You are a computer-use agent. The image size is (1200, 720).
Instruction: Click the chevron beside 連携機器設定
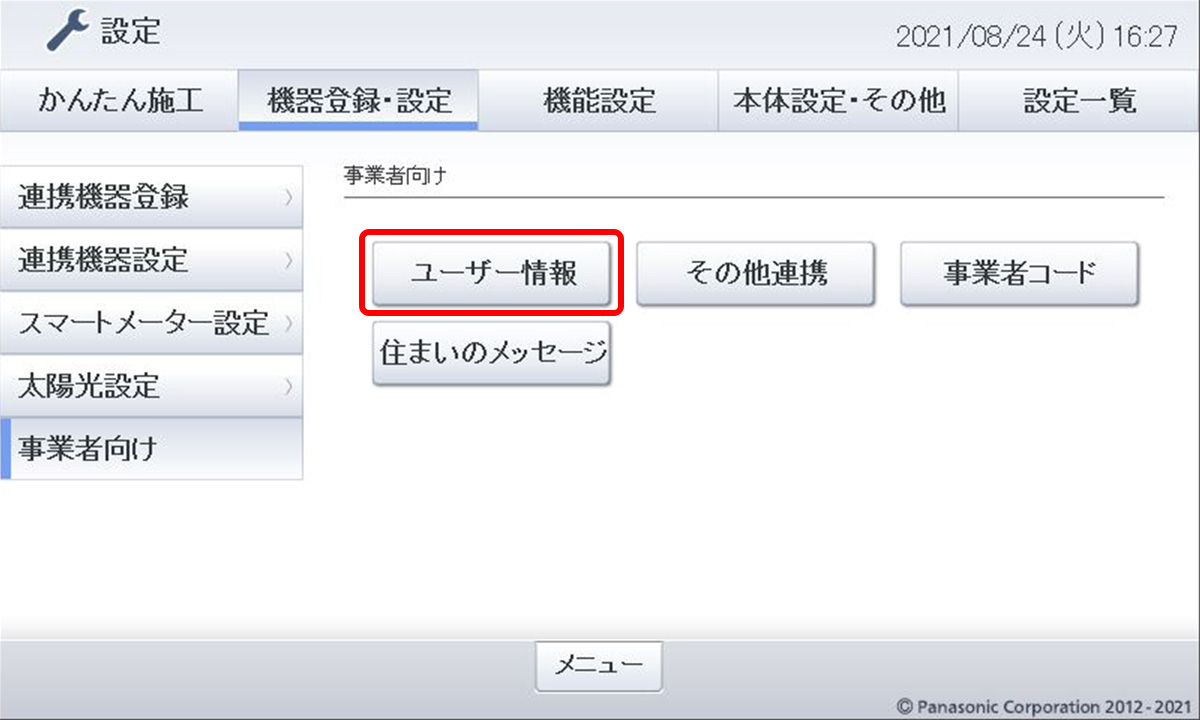pos(288,261)
